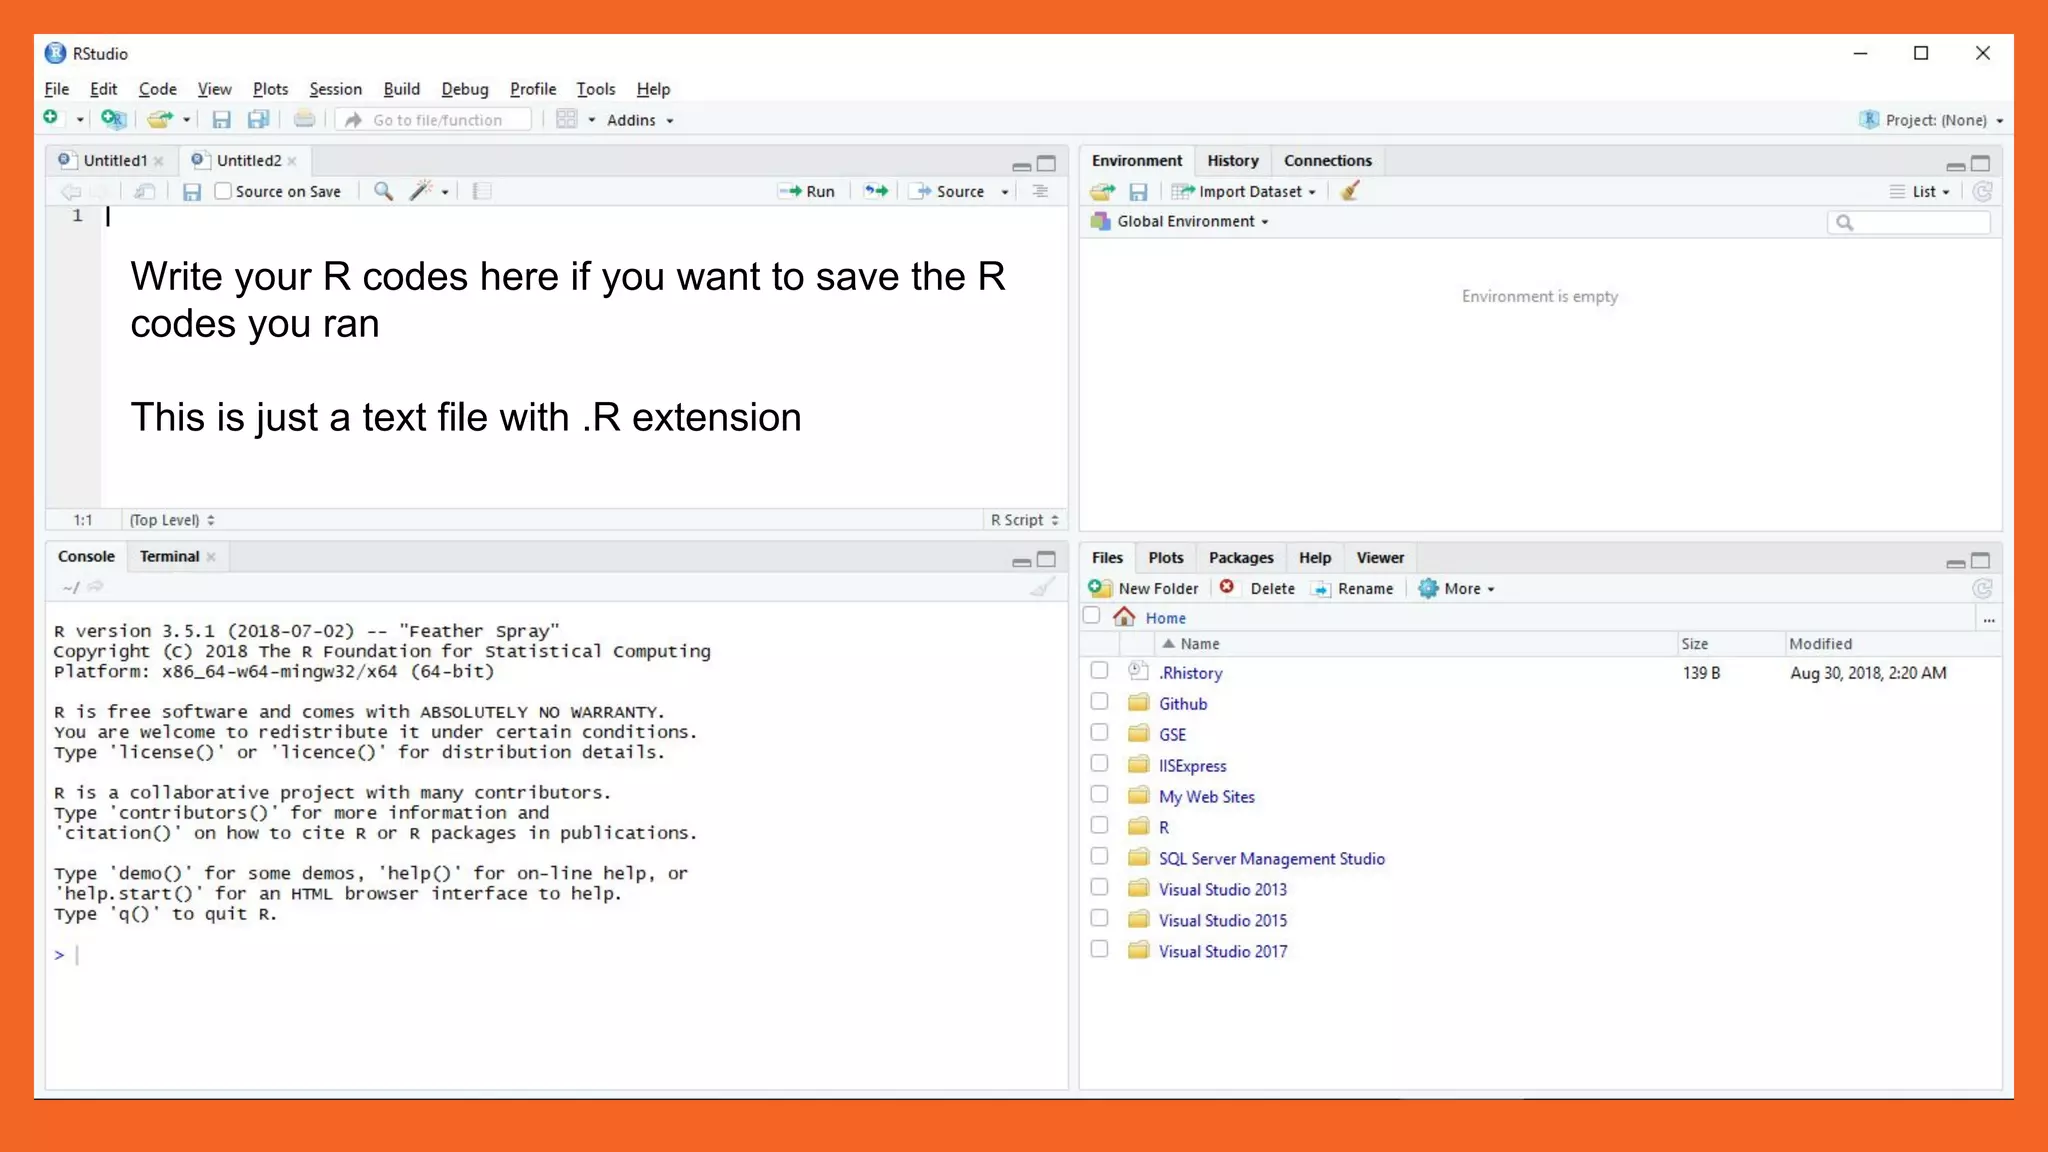Click the Find/Replace magnifier icon
Screen dimensions: 2048x1152
pyautogui.click(x=383, y=191)
